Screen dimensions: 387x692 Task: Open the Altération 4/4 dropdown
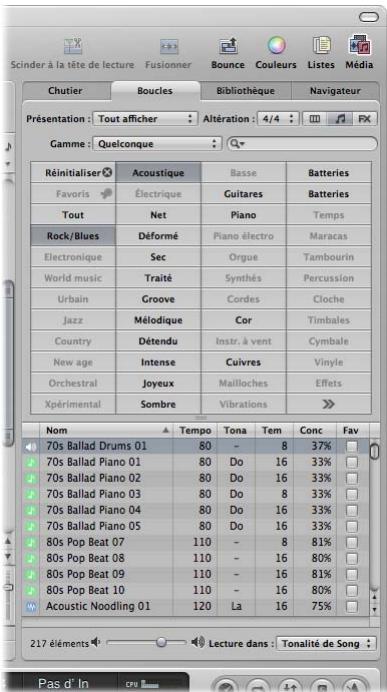[x=278, y=119]
